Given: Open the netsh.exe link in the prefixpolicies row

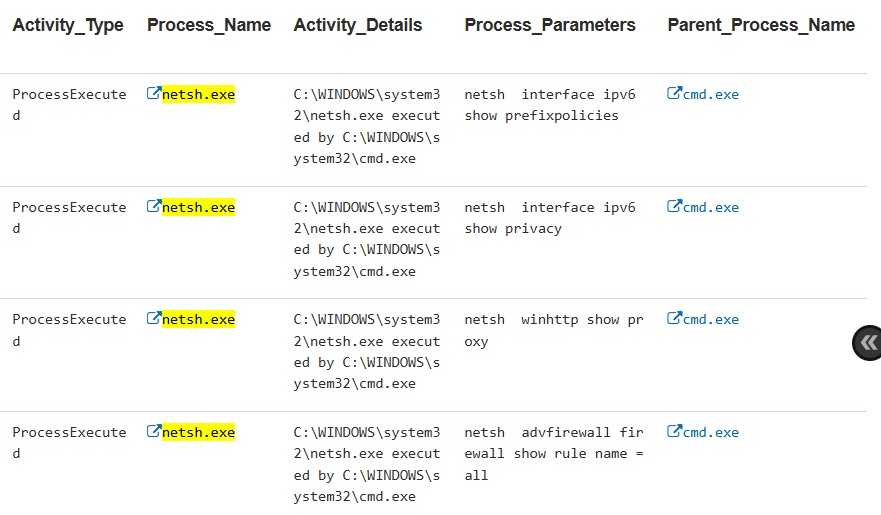Looking at the screenshot, I should (198, 95).
